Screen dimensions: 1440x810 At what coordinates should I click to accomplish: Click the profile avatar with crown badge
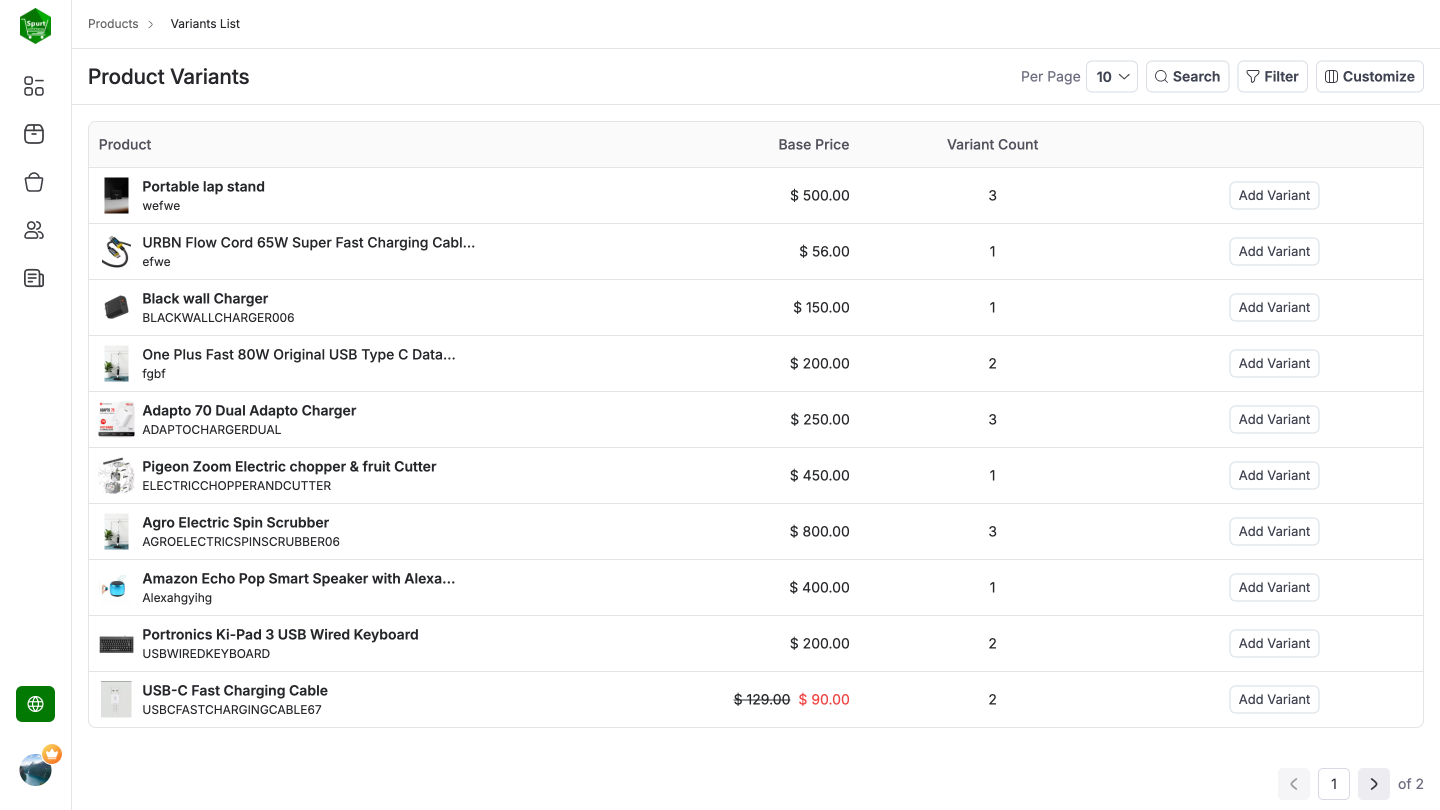pyautogui.click(x=37, y=768)
